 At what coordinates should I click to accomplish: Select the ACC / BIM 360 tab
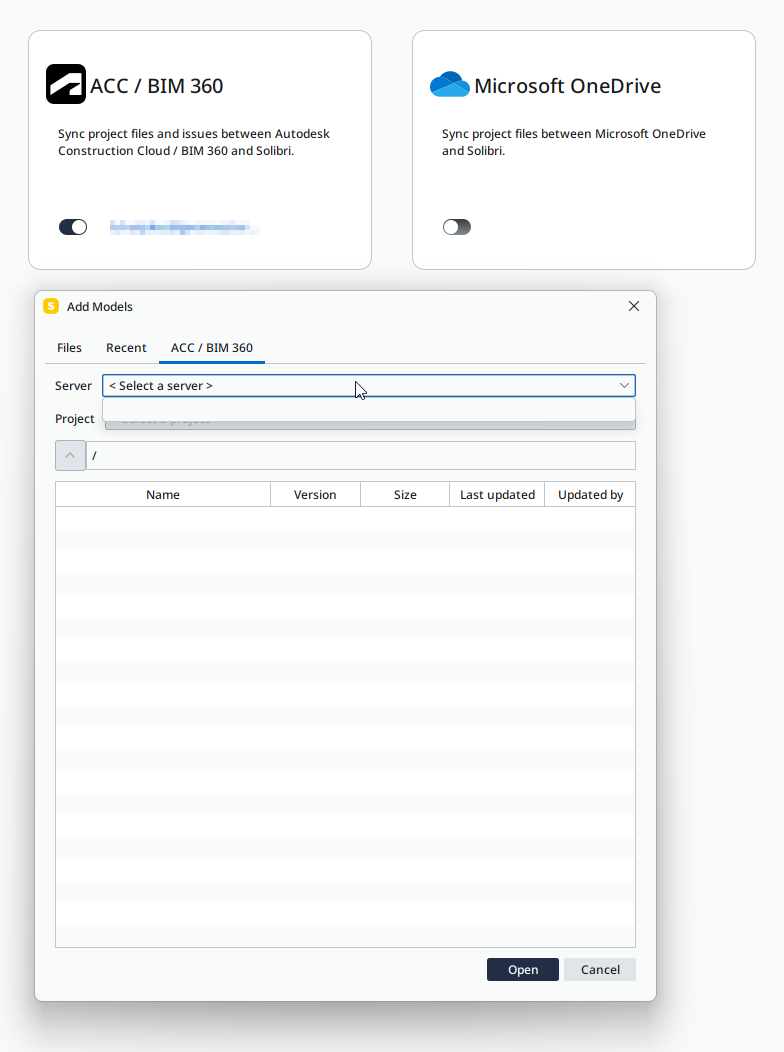(x=212, y=348)
